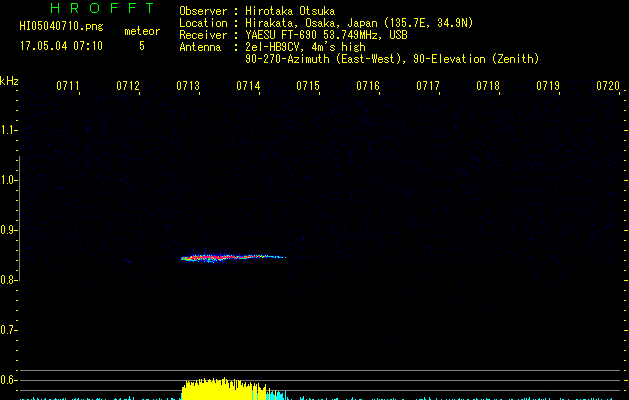This screenshot has height=400, width=629.
Task: Click the meteor count value 5
Action: (142, 46)
